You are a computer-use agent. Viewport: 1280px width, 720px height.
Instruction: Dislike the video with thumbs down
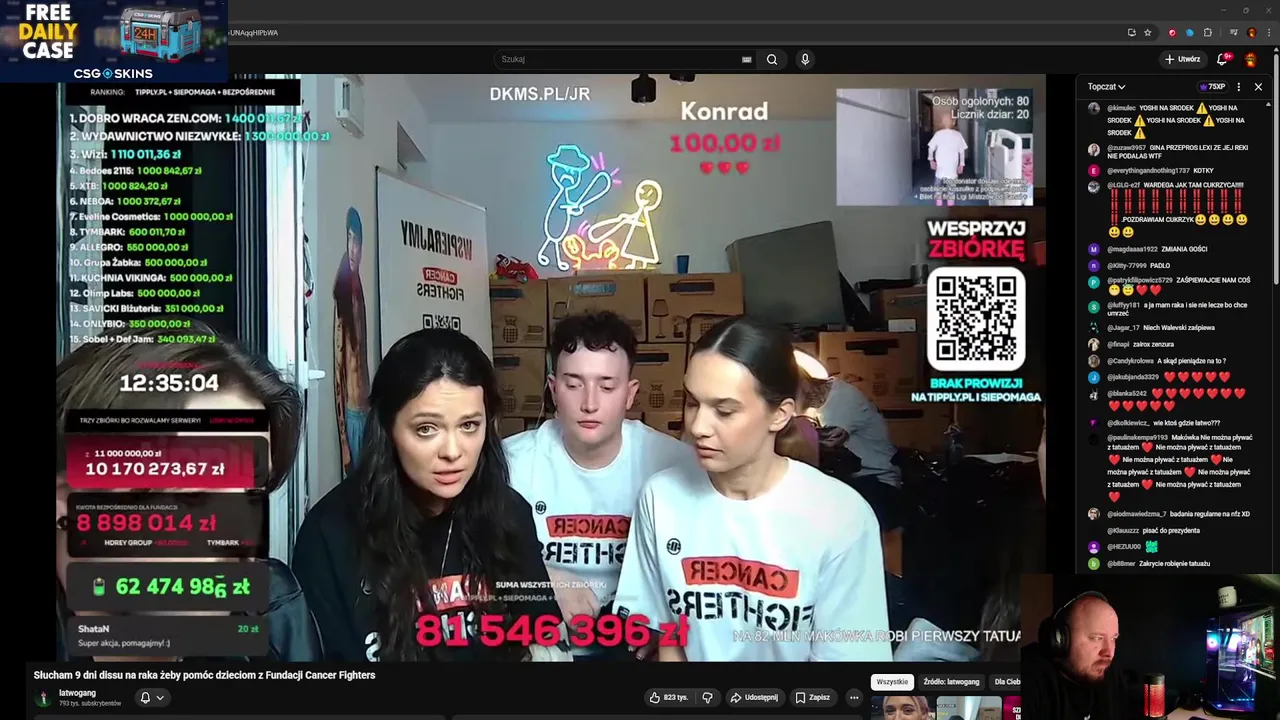pyautogui.click(x=707, y=697)
